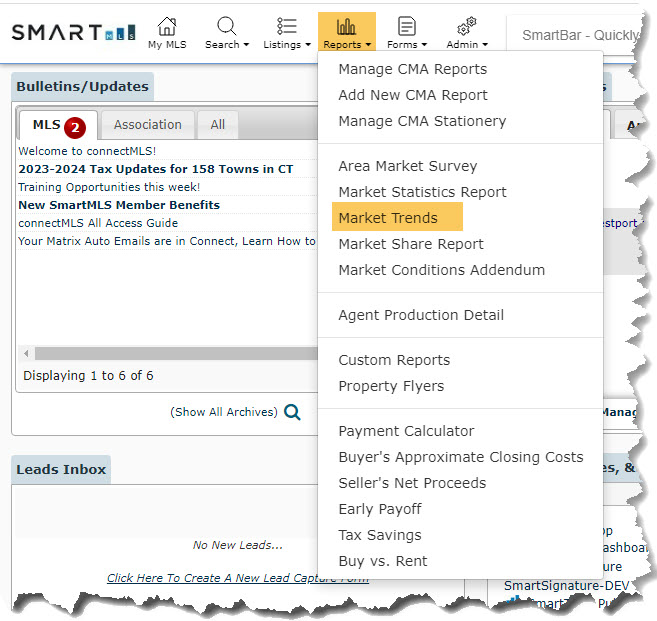Expand the Listings dropdown arrow
Image resolution: width=657 pixels, height=621 pixels.
point(308,45)
